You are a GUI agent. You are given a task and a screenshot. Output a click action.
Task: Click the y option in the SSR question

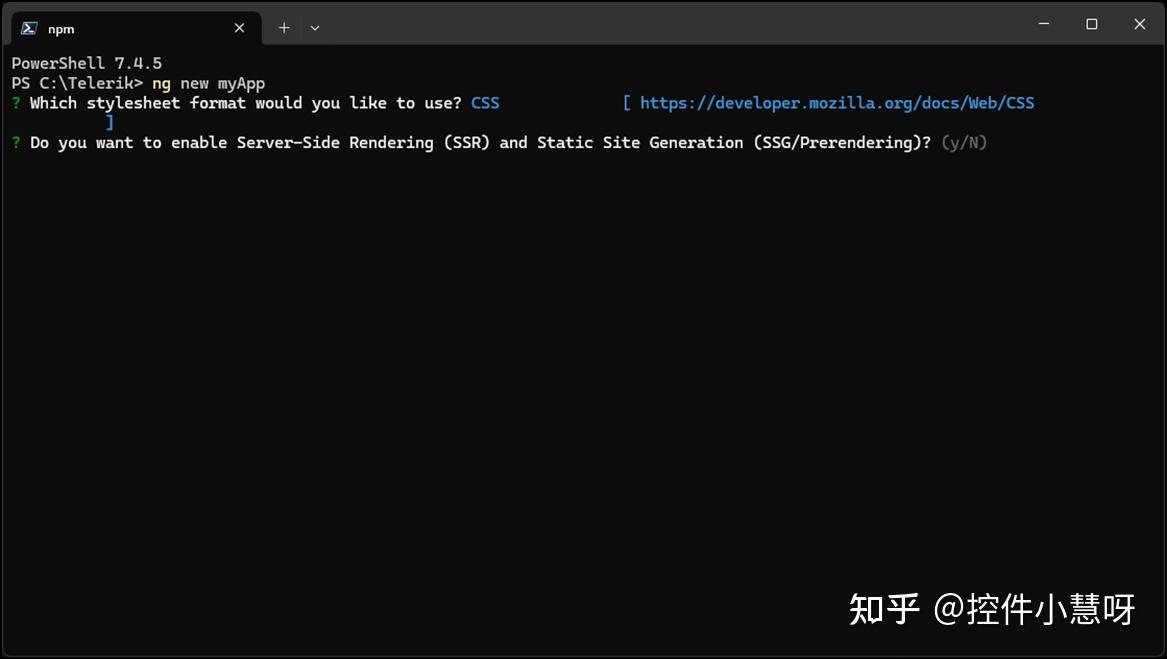click(954, 142)
